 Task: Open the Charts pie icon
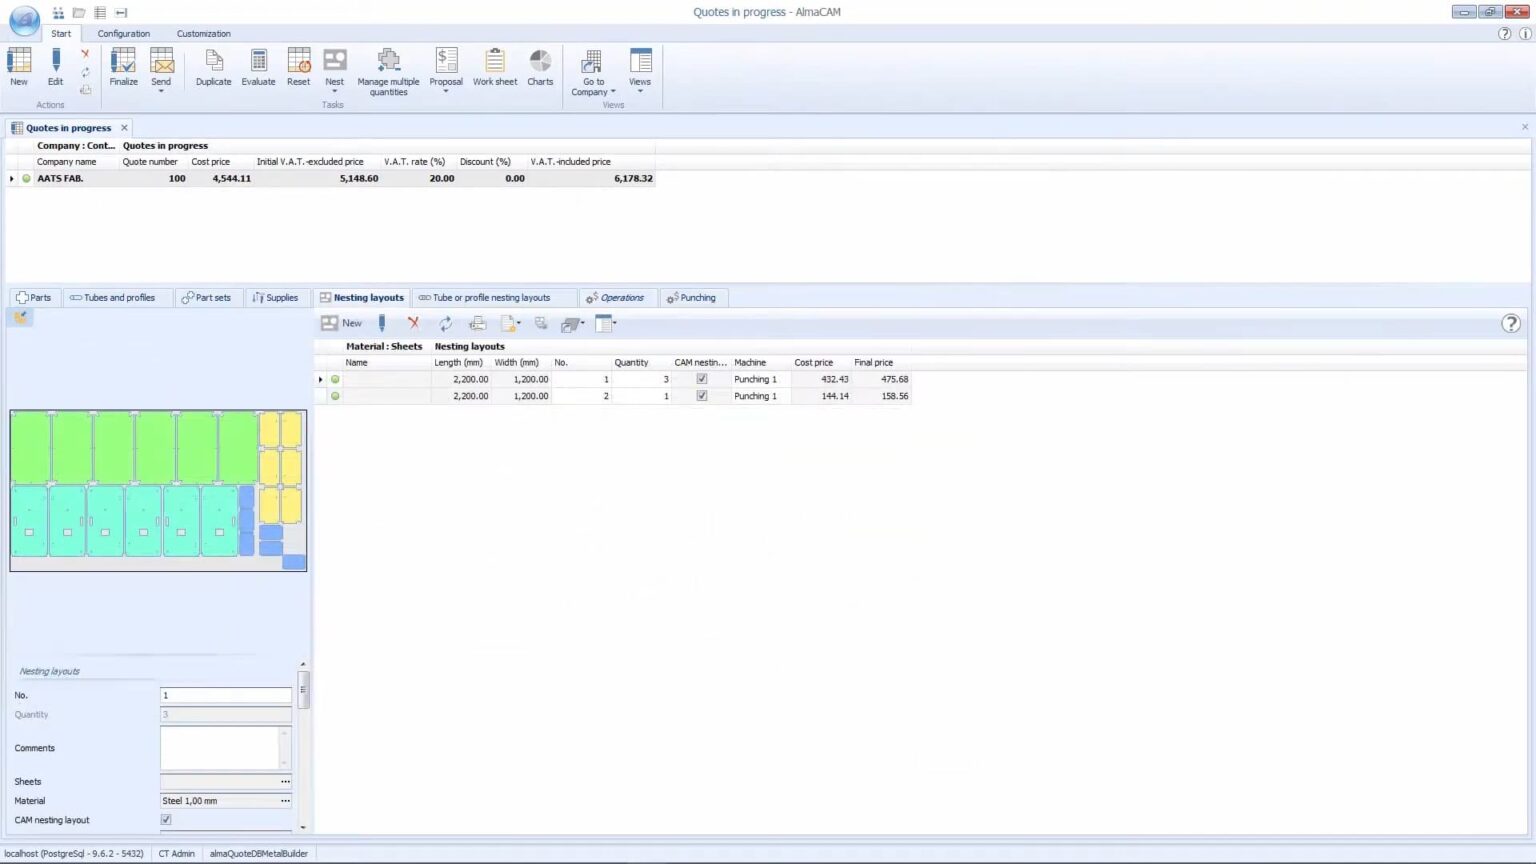pyautogui.click(x=540, y=62)
